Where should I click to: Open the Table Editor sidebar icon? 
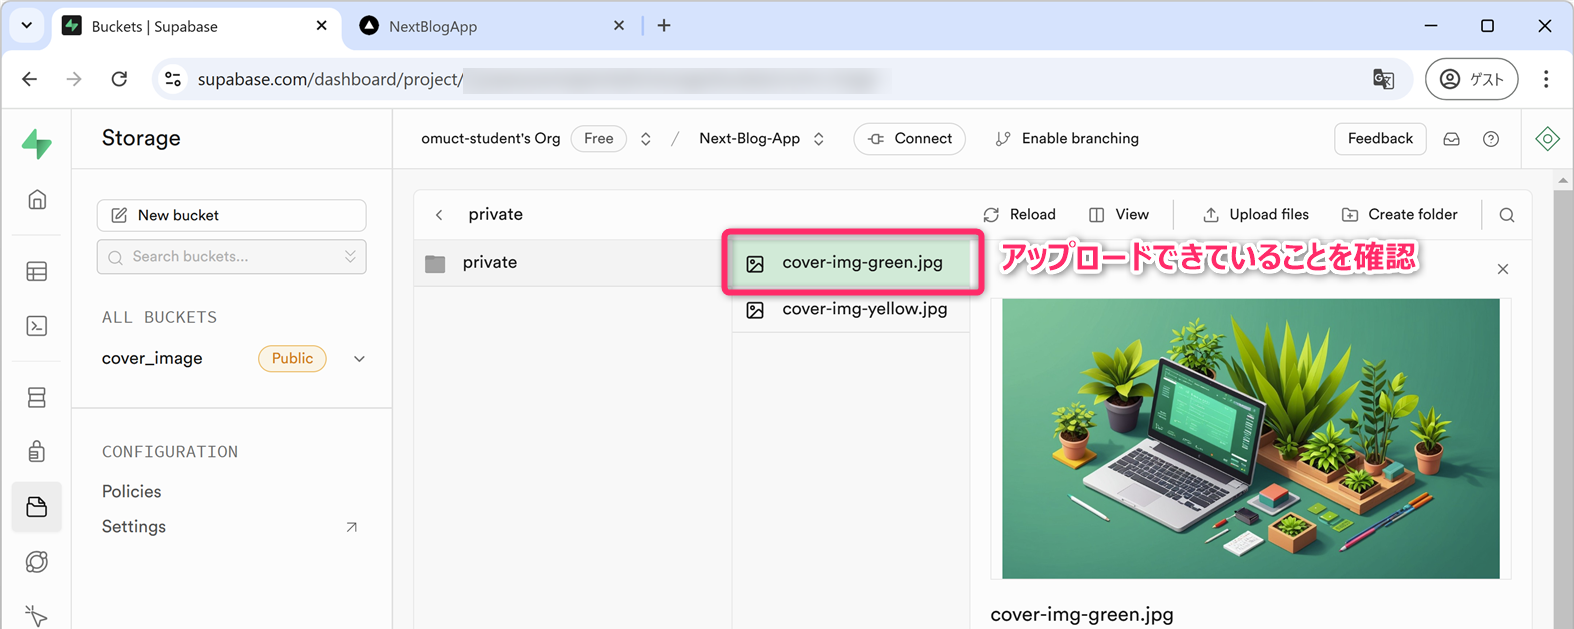(37, 271)
